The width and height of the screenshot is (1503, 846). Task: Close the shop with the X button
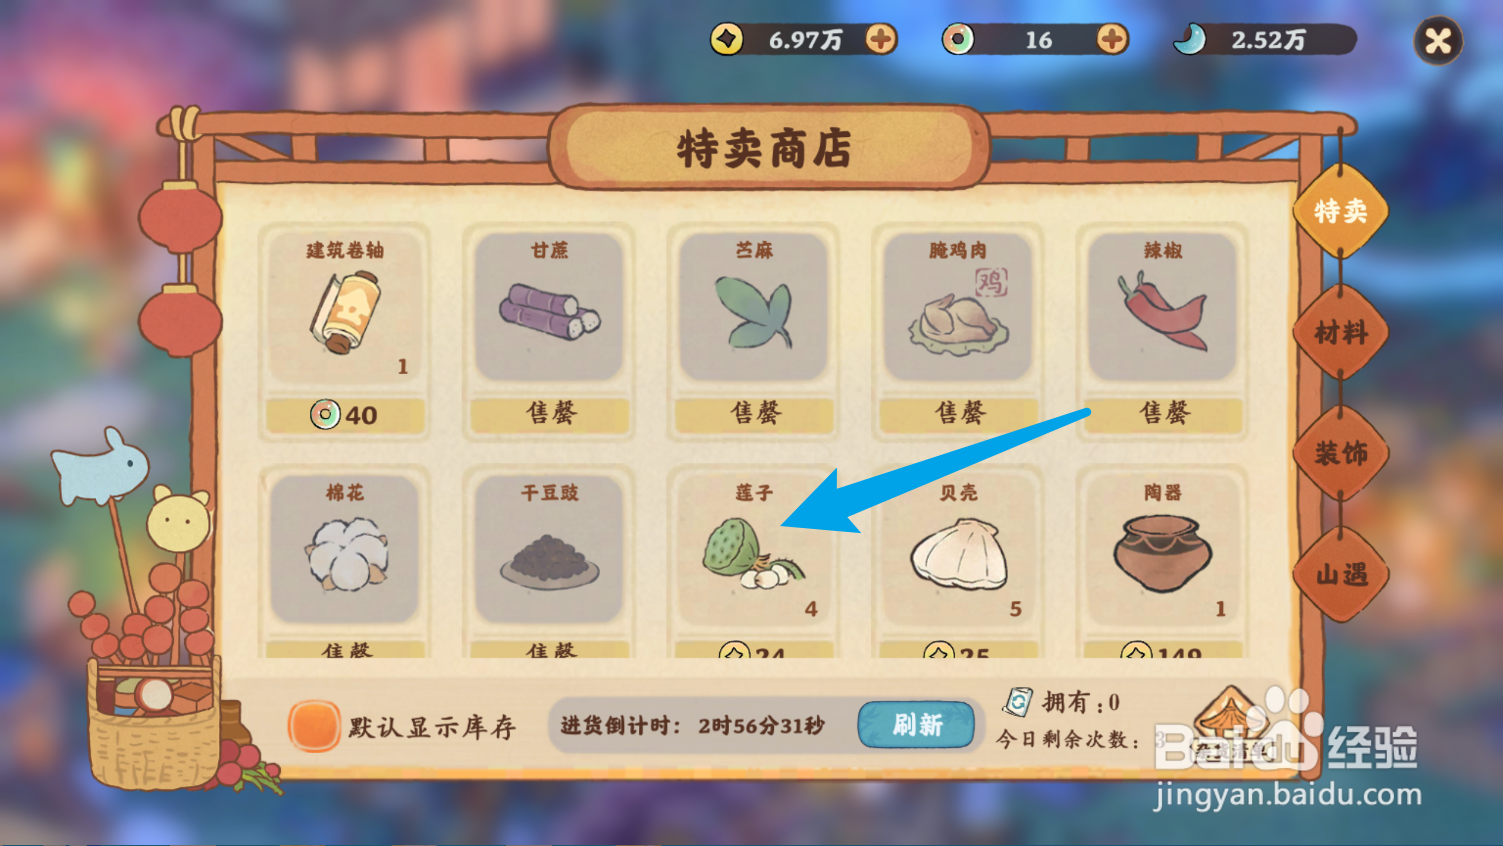[1438, 41]
